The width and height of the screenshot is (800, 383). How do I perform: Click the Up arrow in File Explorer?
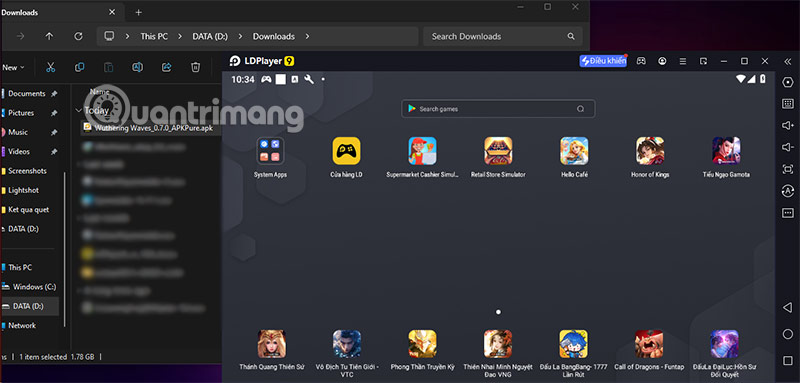(49, 36)
